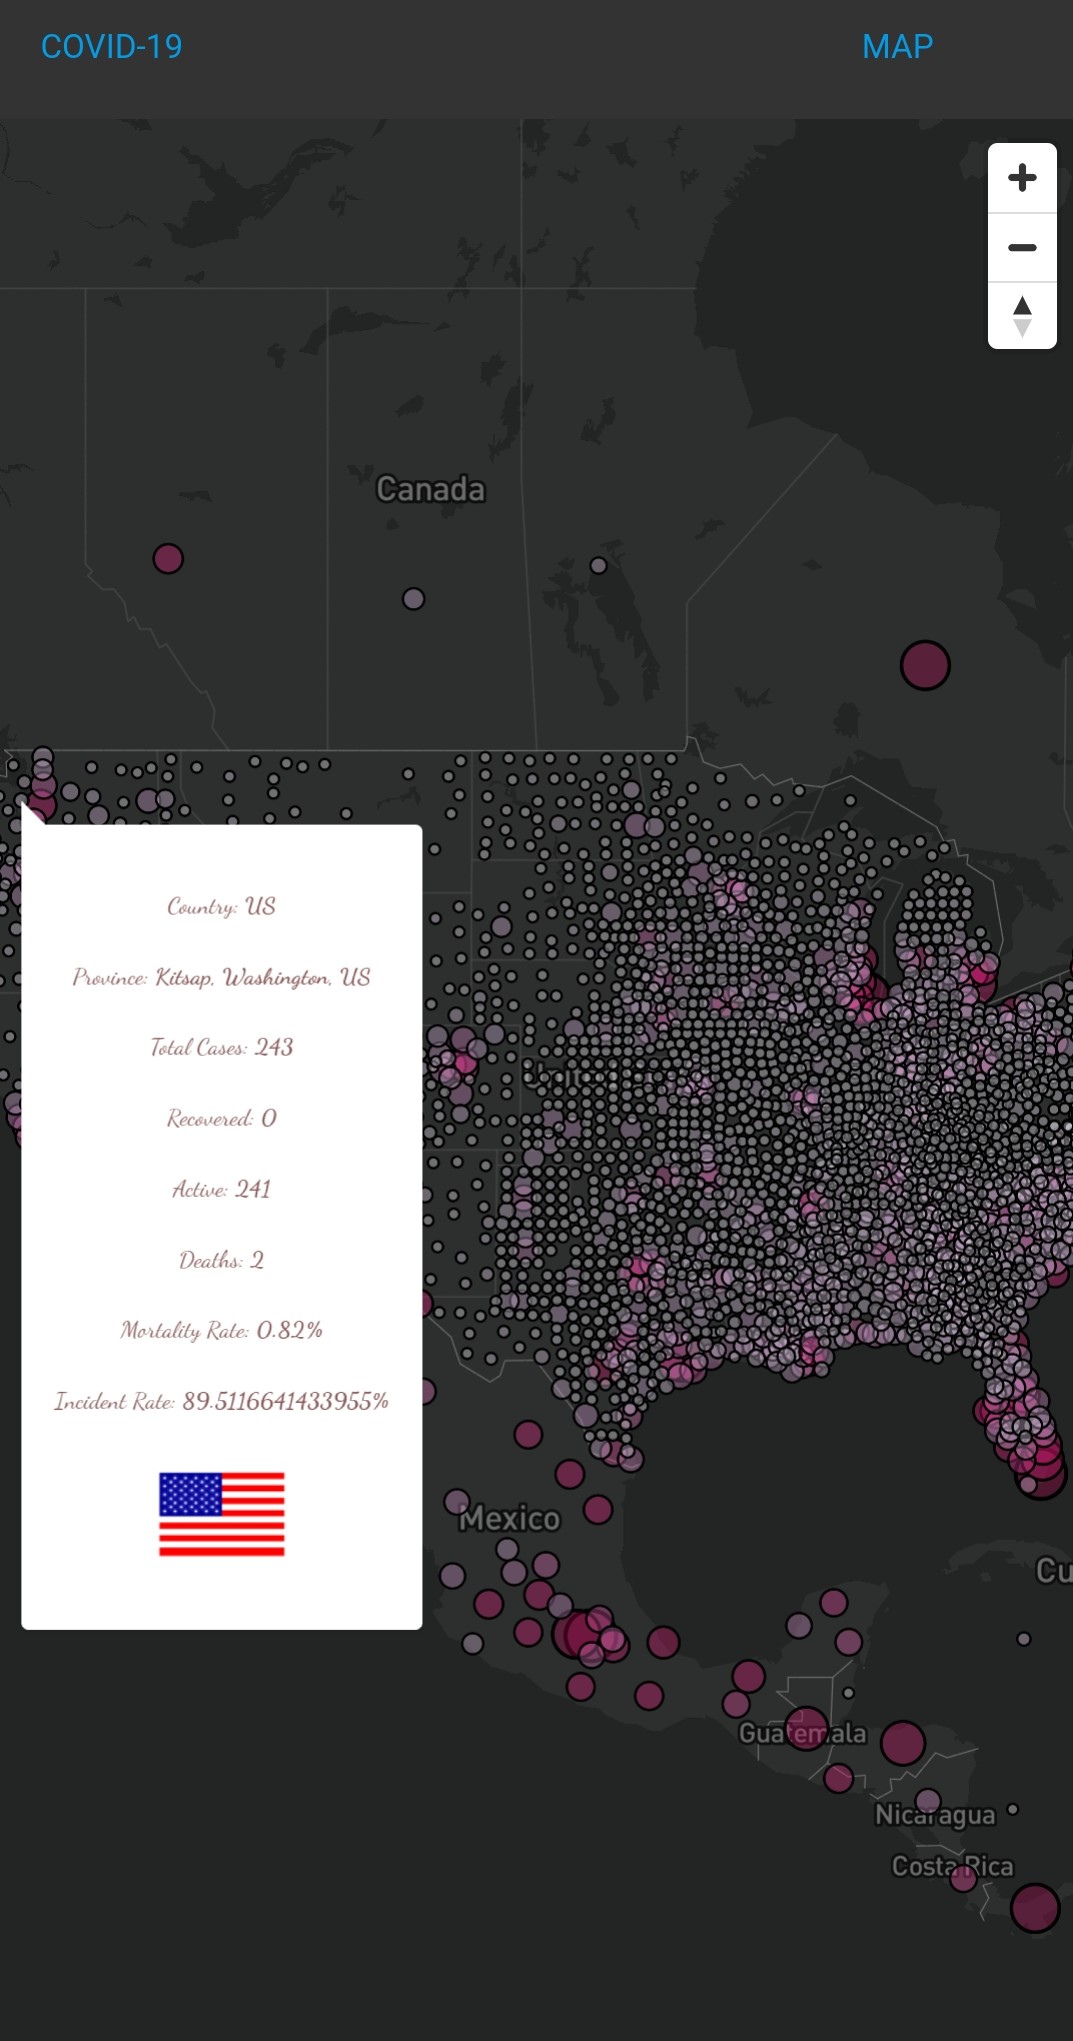Image resolution: width=1073 pixels, height=2041 pixels.
Task: Select the Total Cases: 243 line
Action: [x=222, y=1047]
